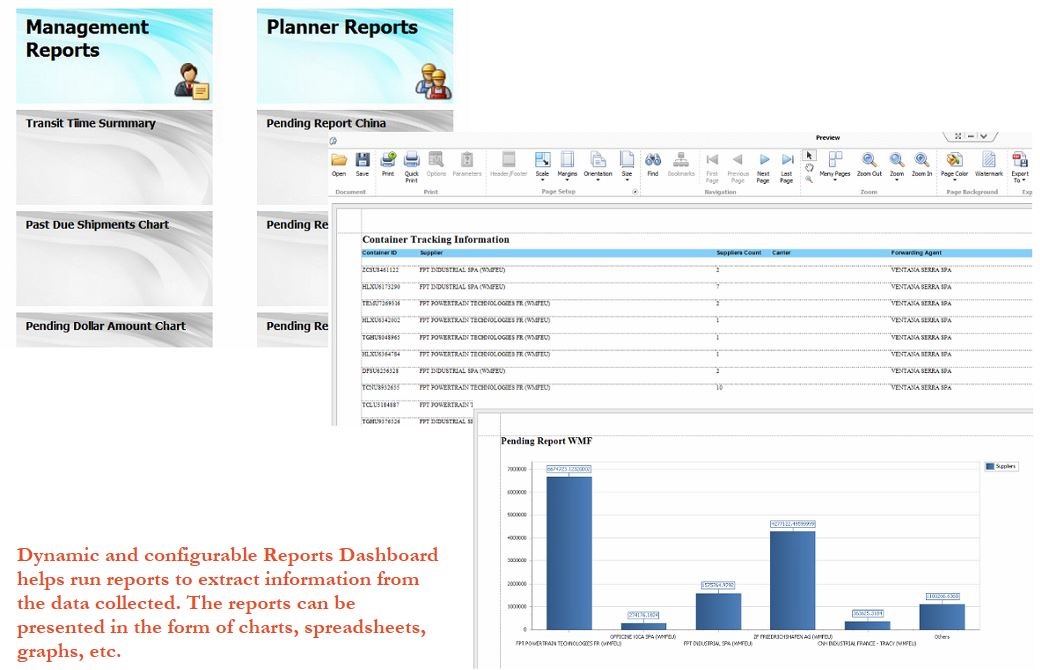
Task: Select the Pending Report WMF chart title
Action: [547, 440]
